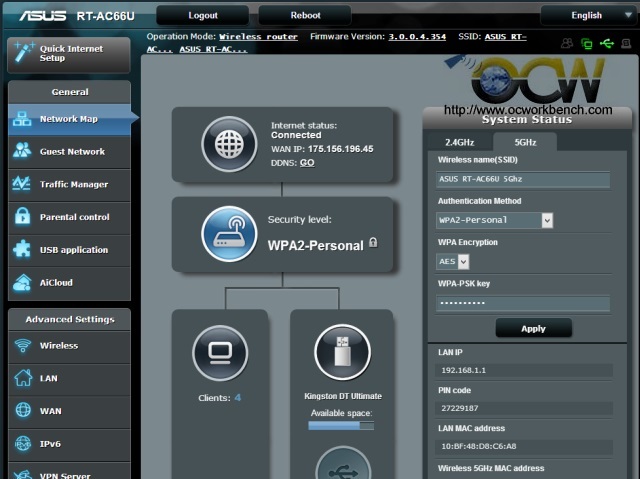Viewport: 640px width, 479px height.
Task: Switch to the 2.4GHz tab
Action: [460, 142]
